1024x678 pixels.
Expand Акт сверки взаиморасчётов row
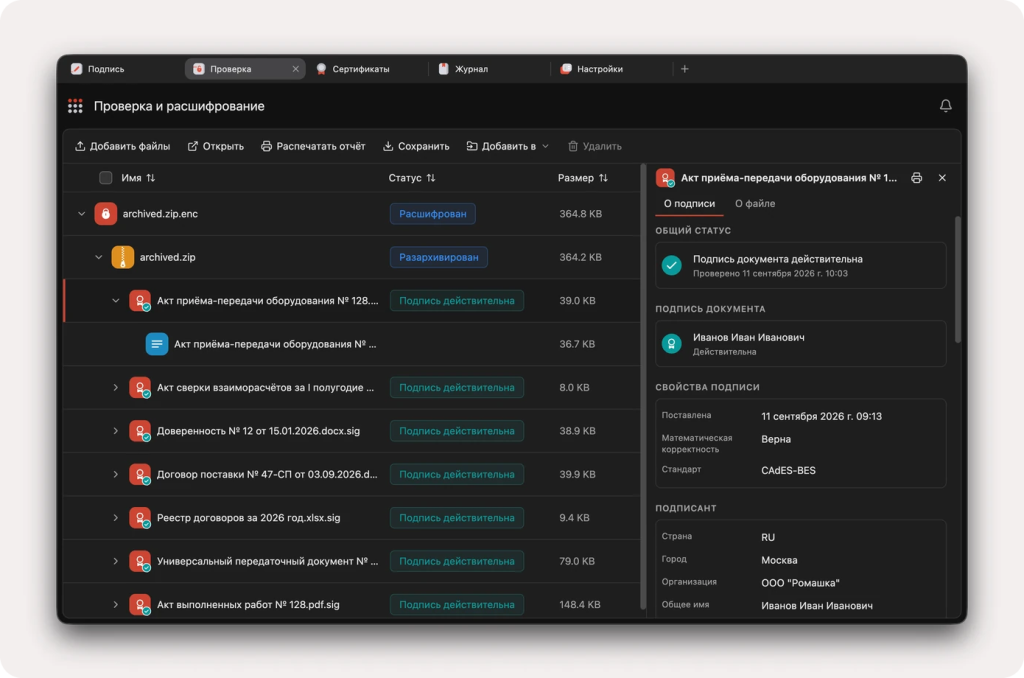[116, 387]
